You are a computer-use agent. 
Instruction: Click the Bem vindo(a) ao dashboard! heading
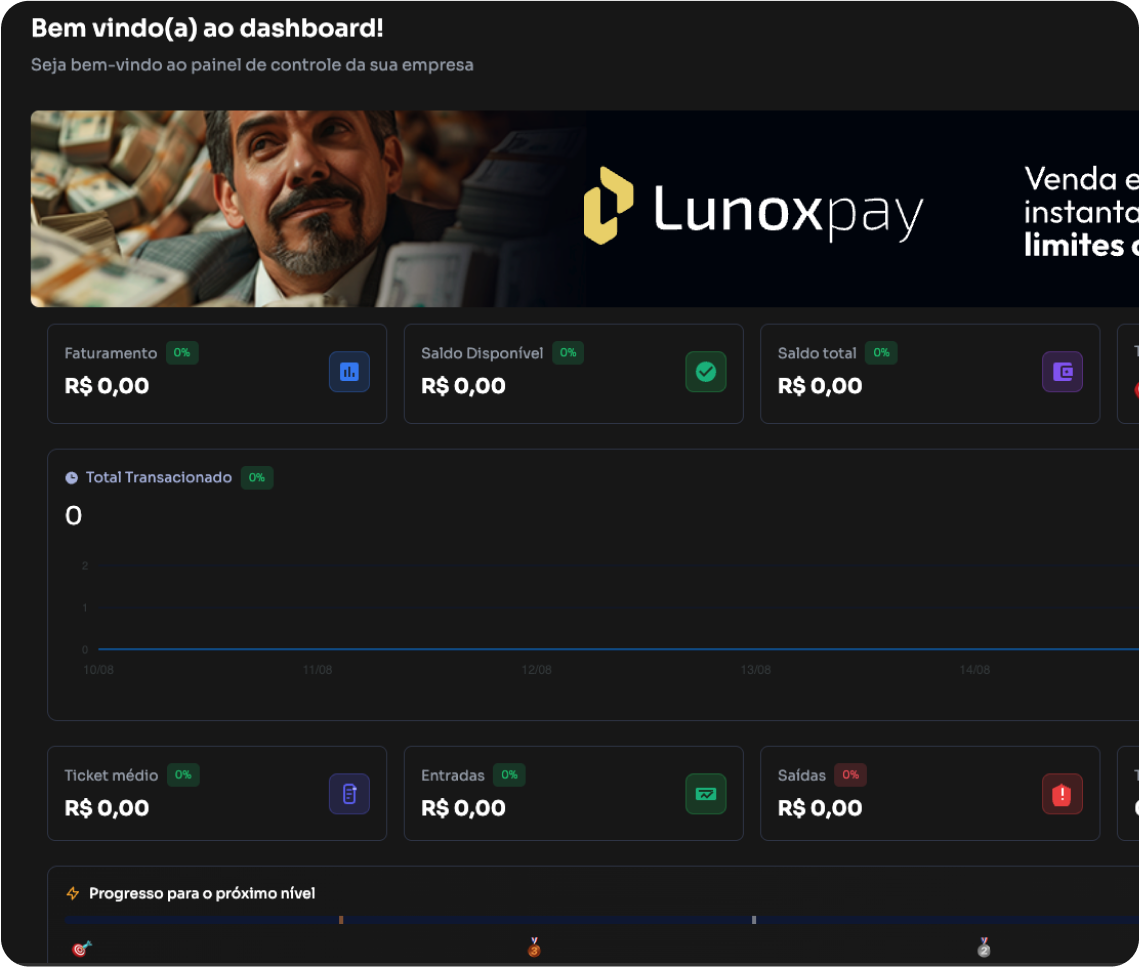[207, 28]
